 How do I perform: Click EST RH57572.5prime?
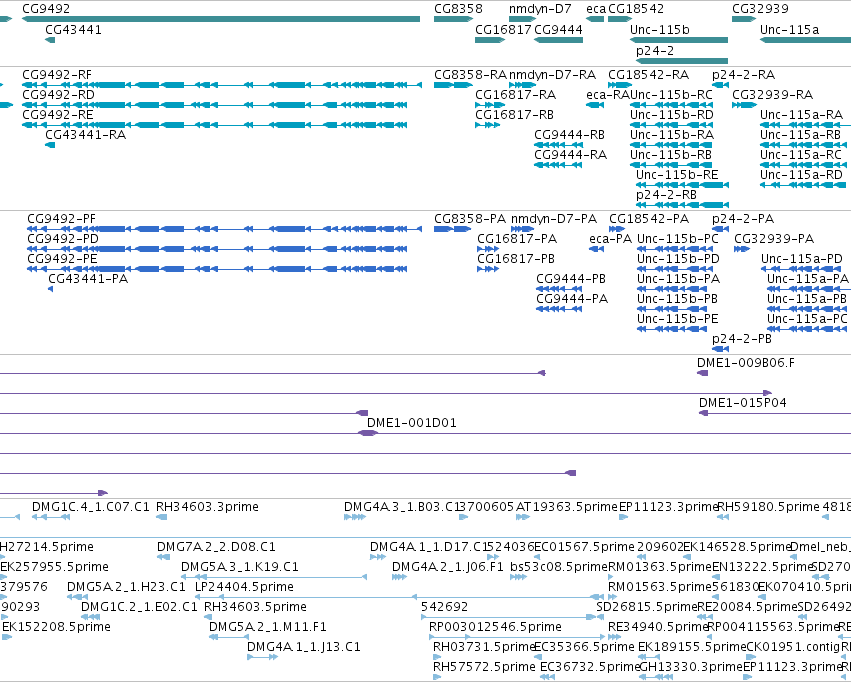pyautogui.click(x=484, y=667)
